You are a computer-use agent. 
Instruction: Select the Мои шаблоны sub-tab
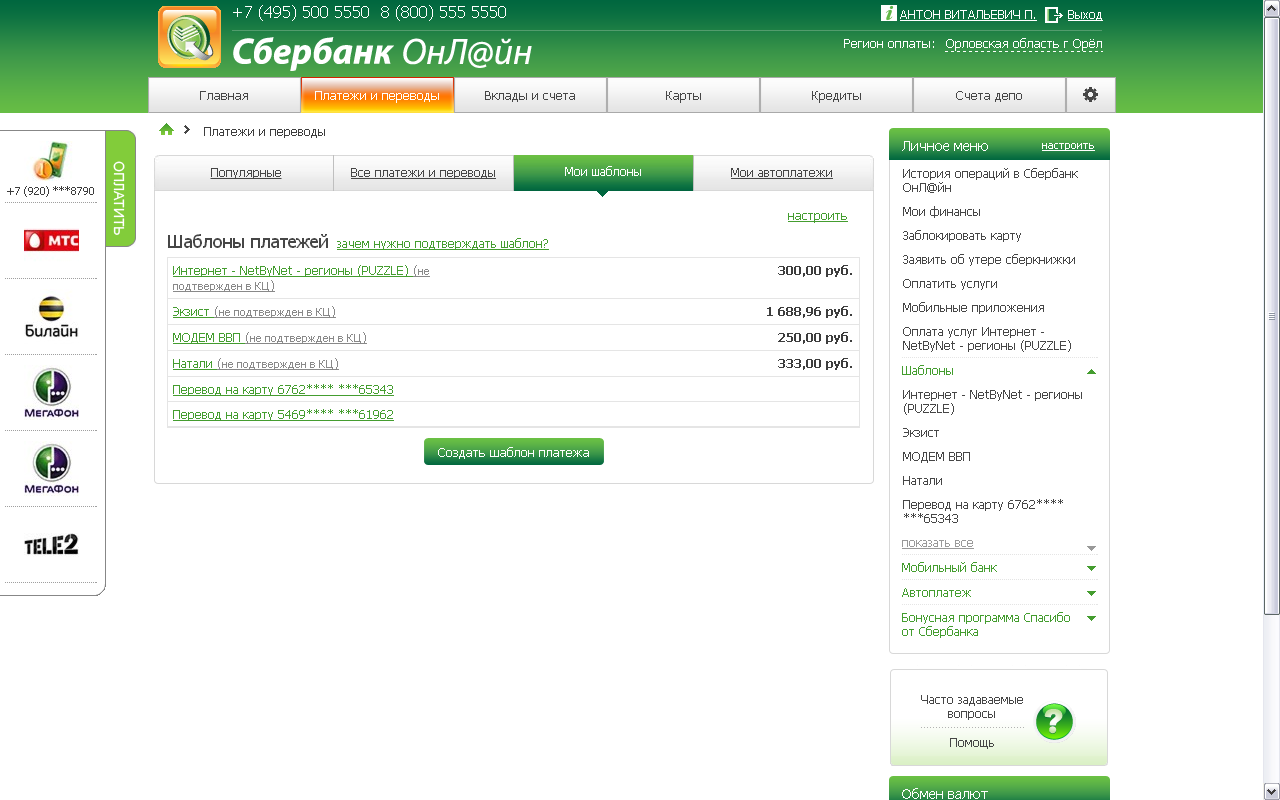click(603, 172)
